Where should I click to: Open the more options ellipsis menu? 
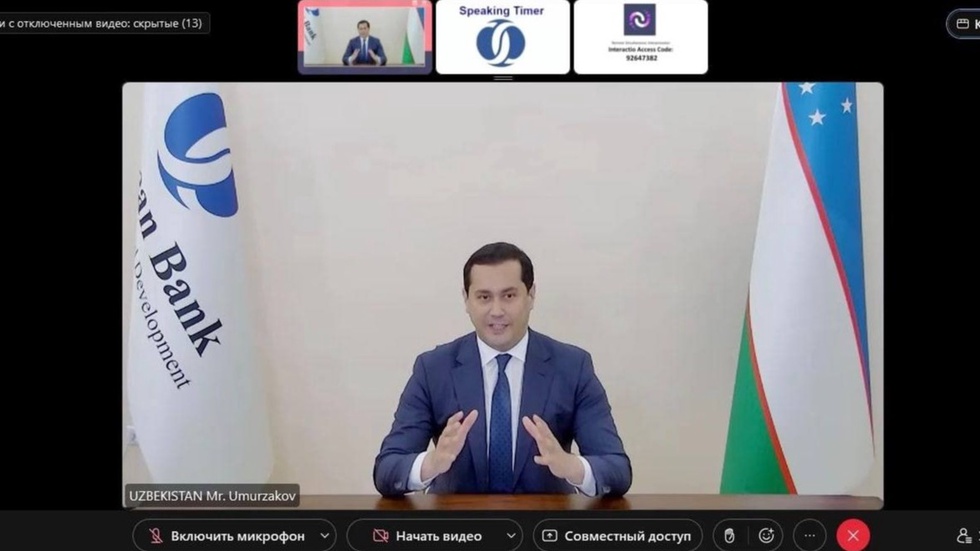pyautogui.click(x=810, y=536)
